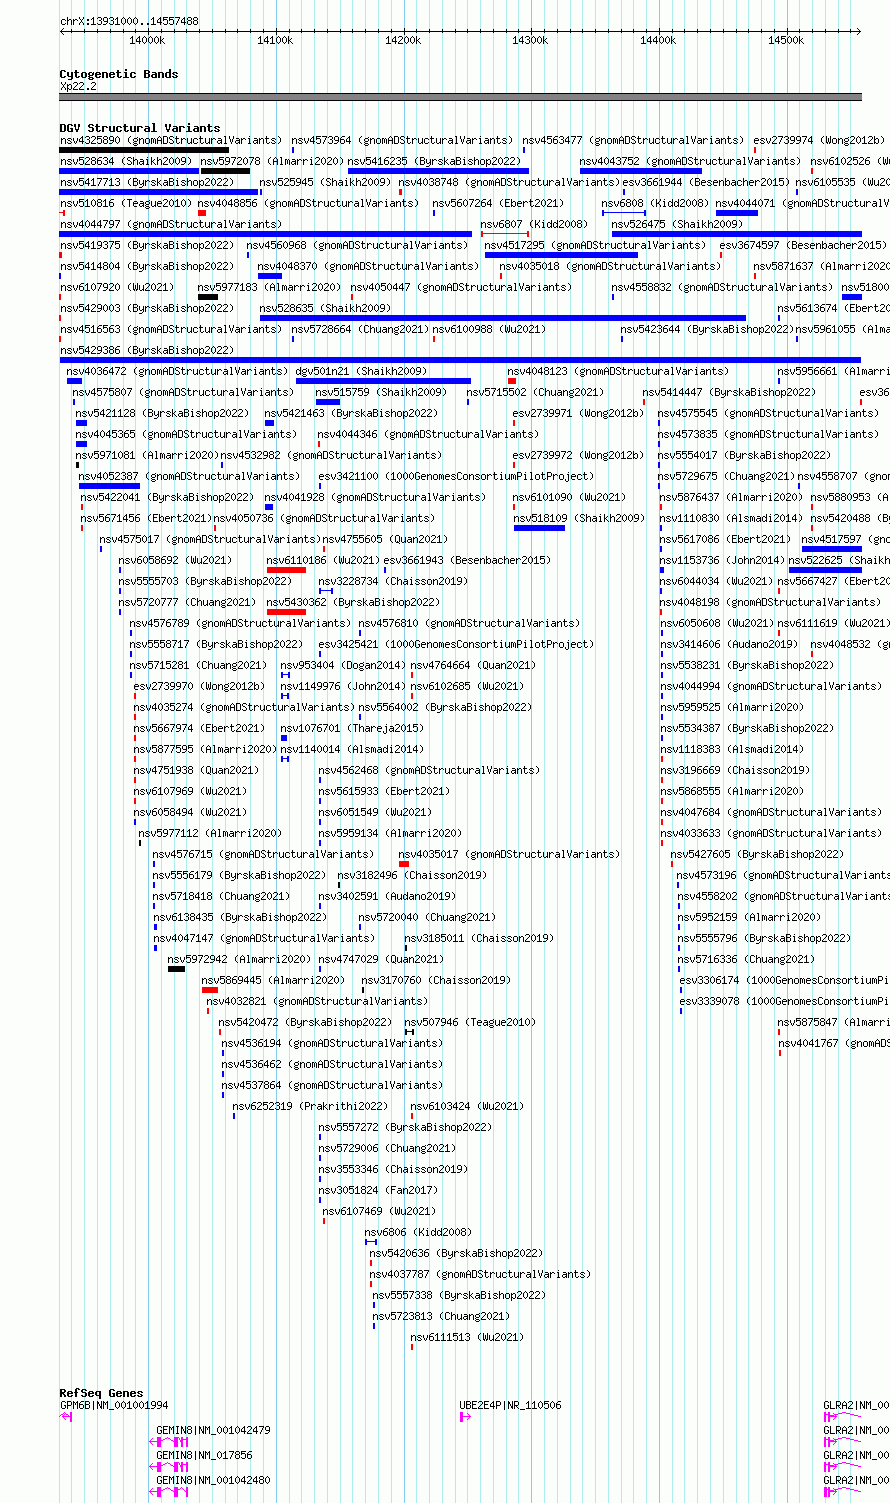
Task: Select variant nsv510816 (Teague2010)
Action: 126,203
